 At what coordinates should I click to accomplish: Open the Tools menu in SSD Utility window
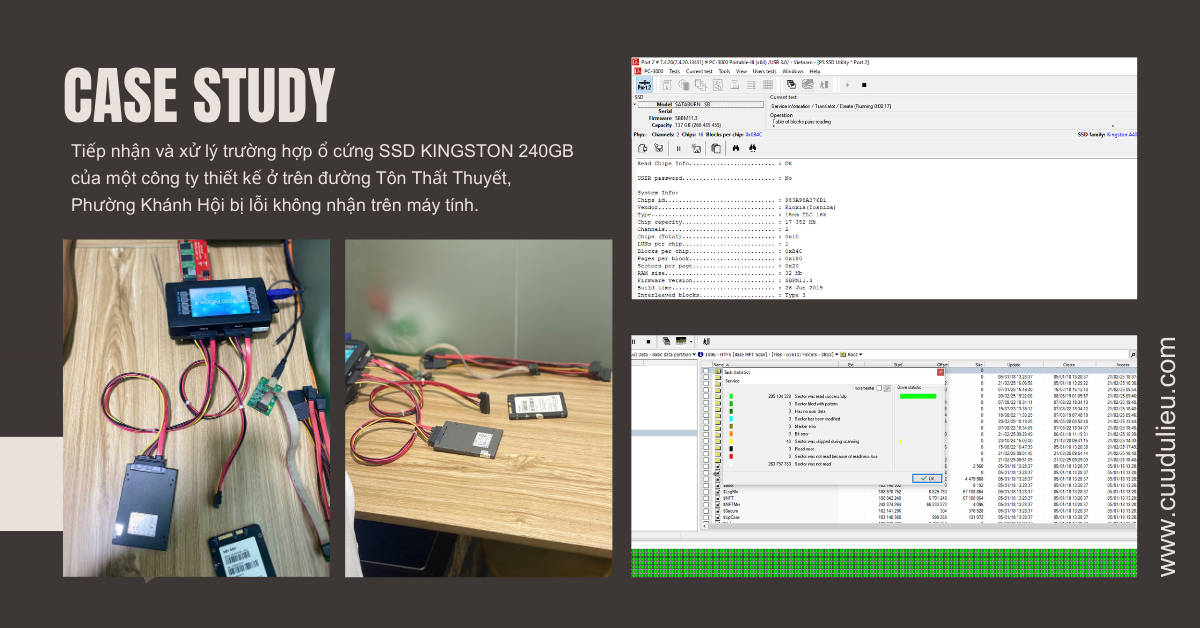(x=724, y=71)
